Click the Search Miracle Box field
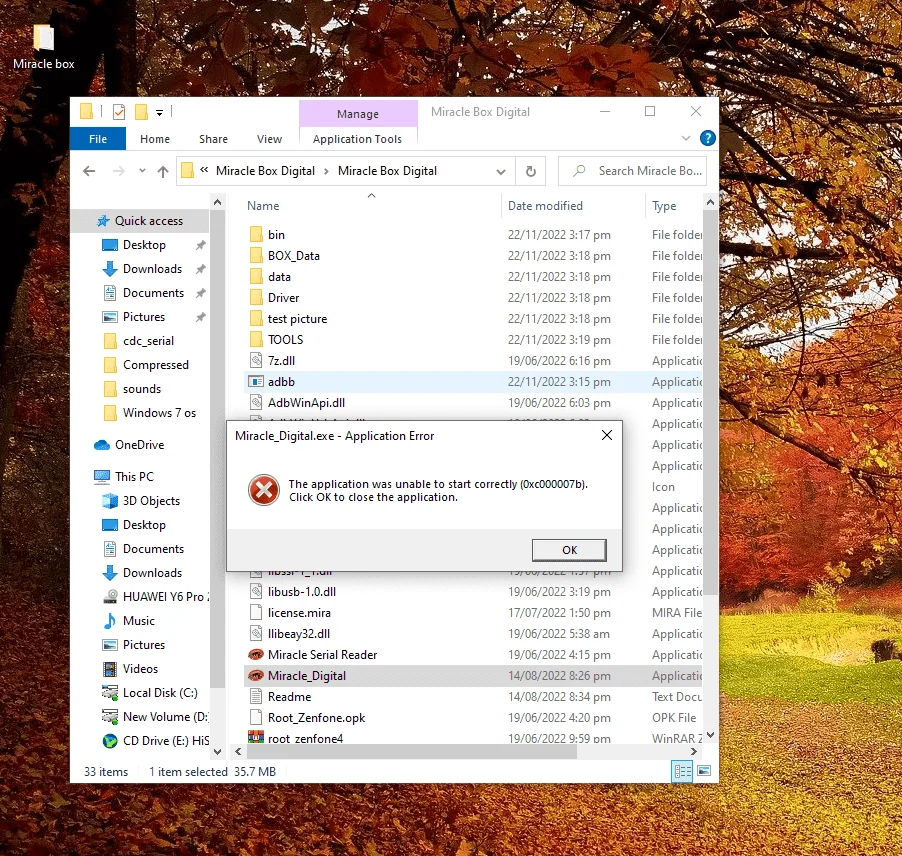902x856 pixels. coord(632,171)
